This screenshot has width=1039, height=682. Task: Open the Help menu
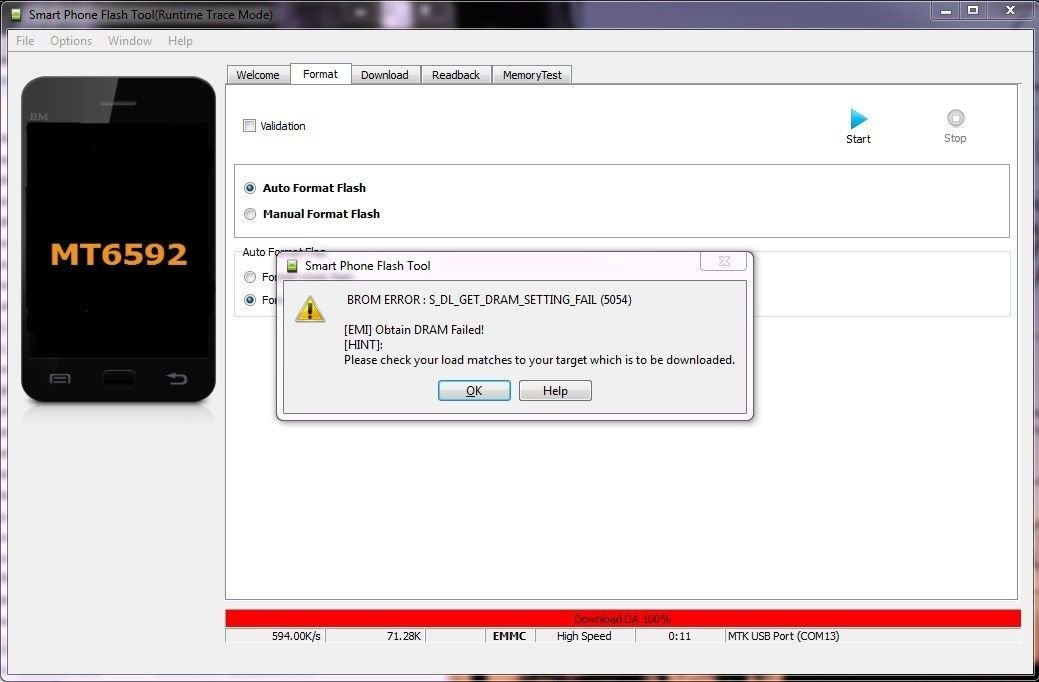[x=180, y=40]
